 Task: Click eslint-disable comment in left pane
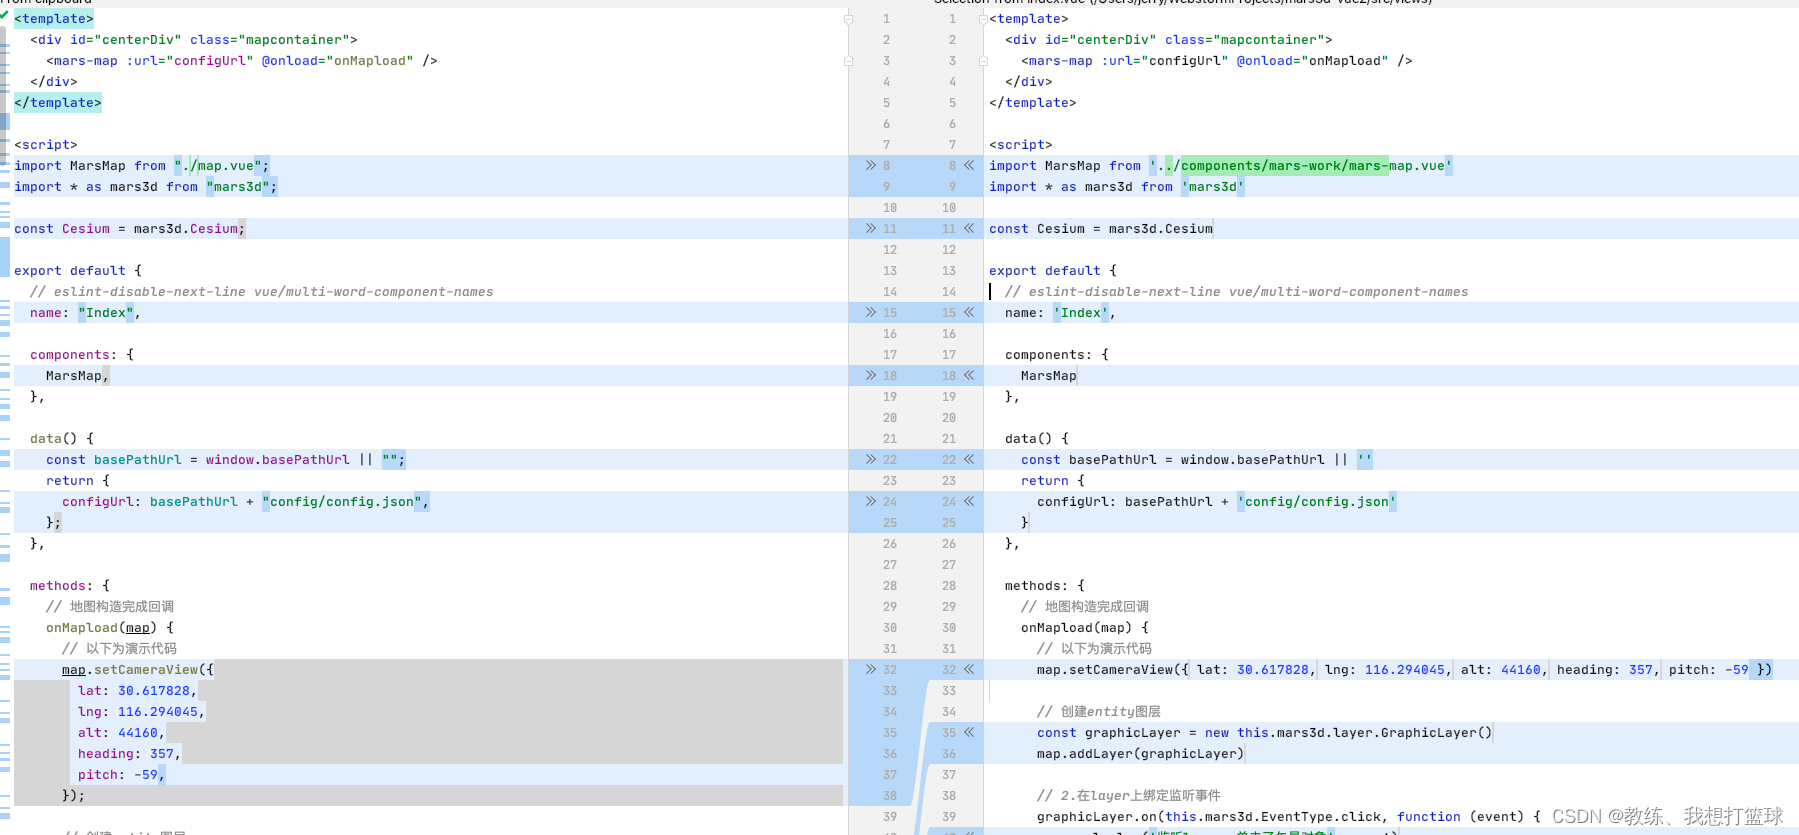click(x=262, y=292)
